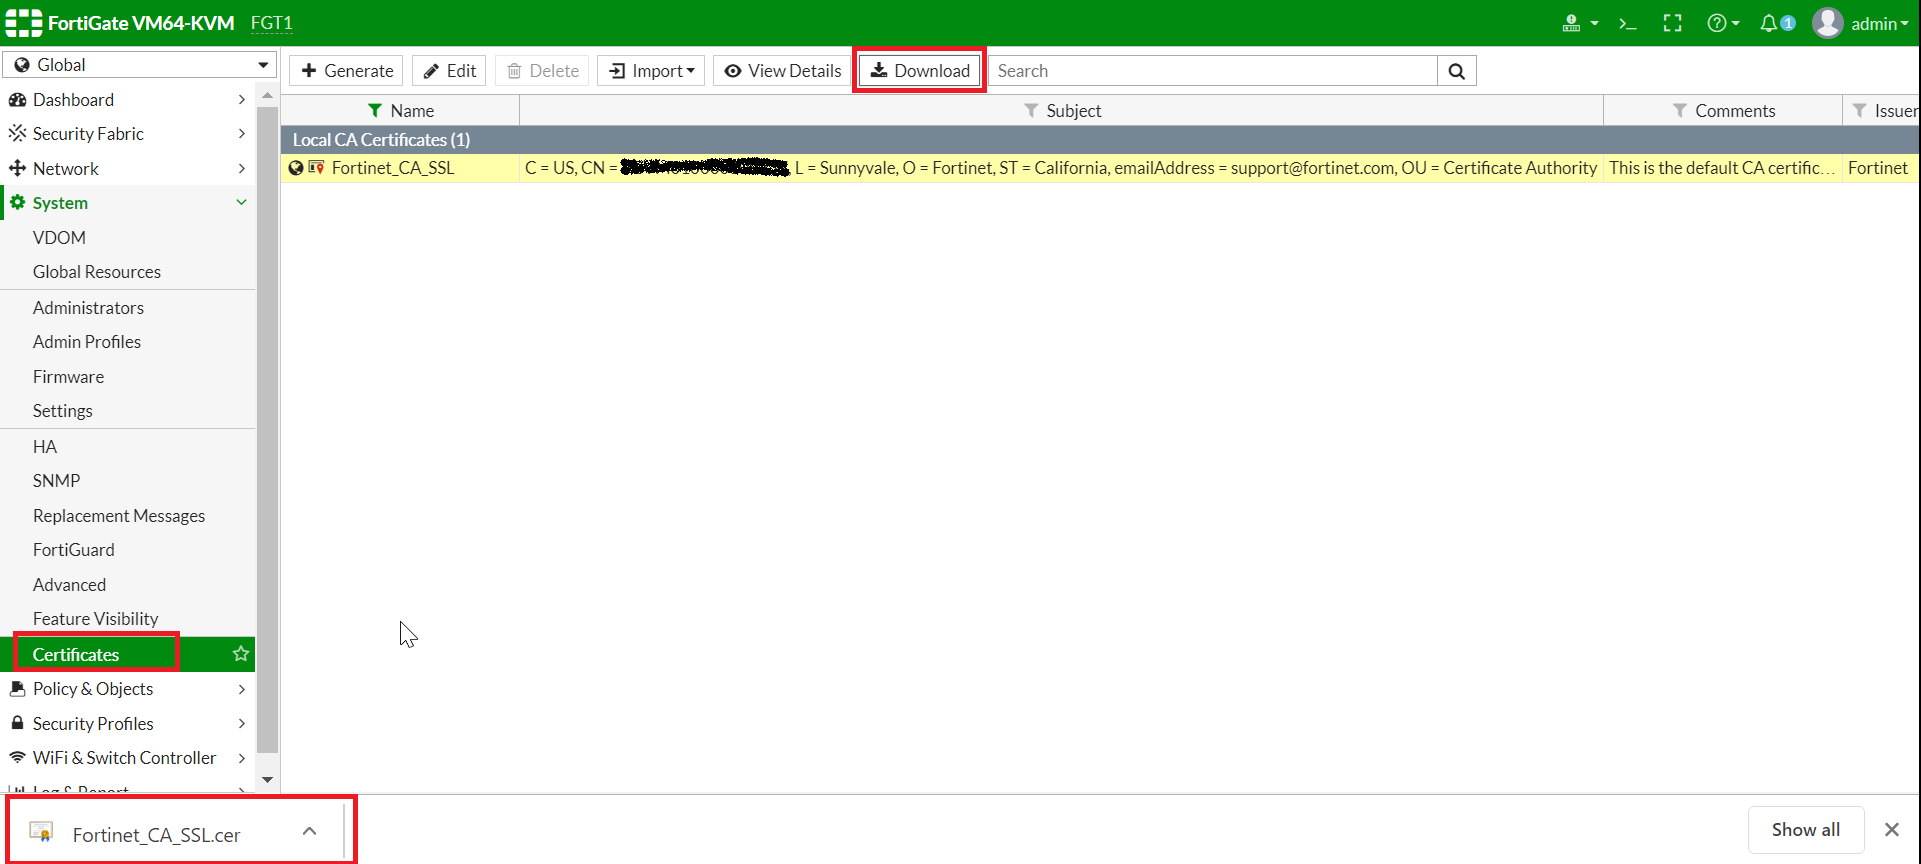Open the admin user menu
The width and height of the screenshot is (1921, 864).
pyautogui.click(x=1860, y=23)
